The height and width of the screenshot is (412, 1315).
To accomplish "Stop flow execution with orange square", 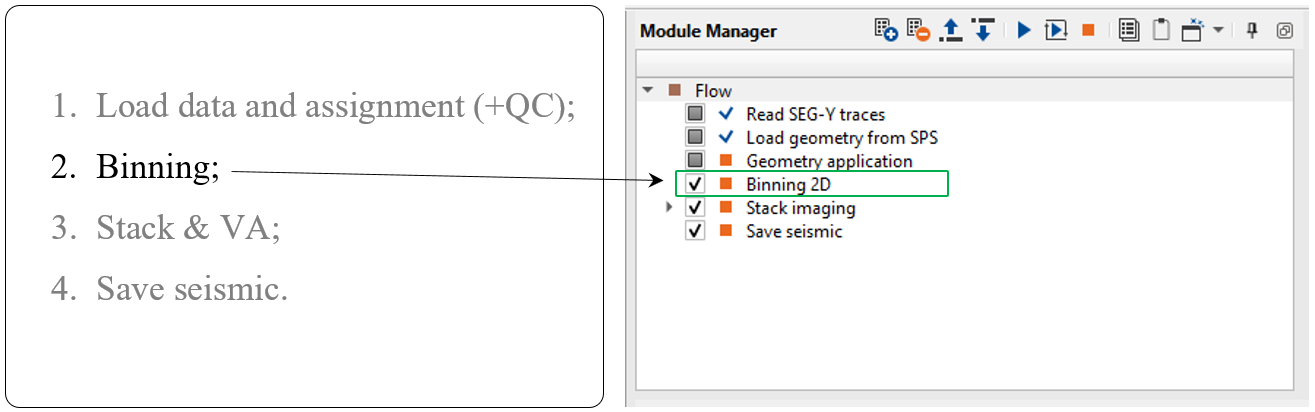I will coord(1088,30).
